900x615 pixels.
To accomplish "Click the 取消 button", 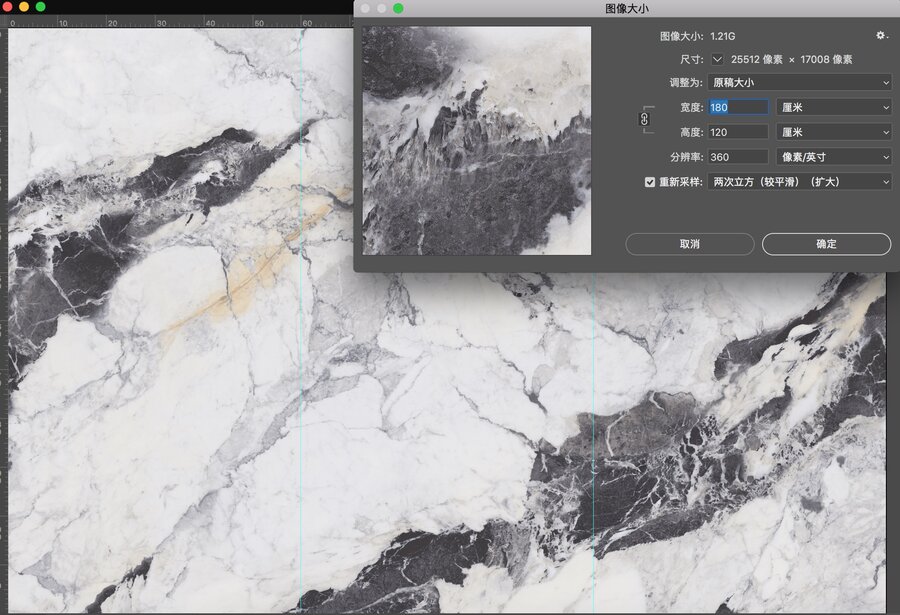I will (690, 244).
